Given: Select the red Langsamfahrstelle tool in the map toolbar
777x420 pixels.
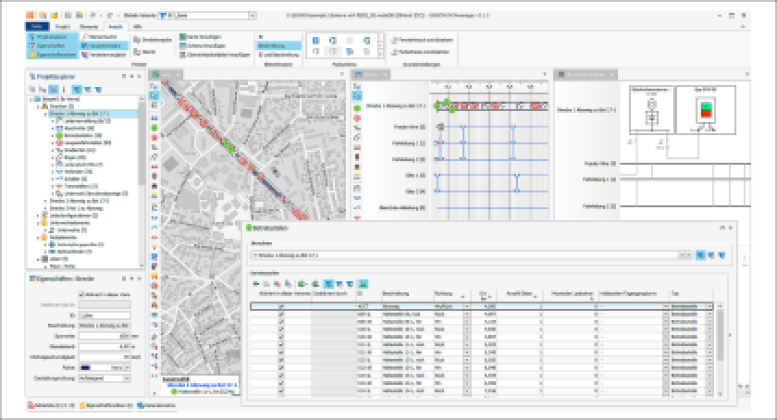Looking at the screenshot, I should pyautogui.click(x=154, y=137).
